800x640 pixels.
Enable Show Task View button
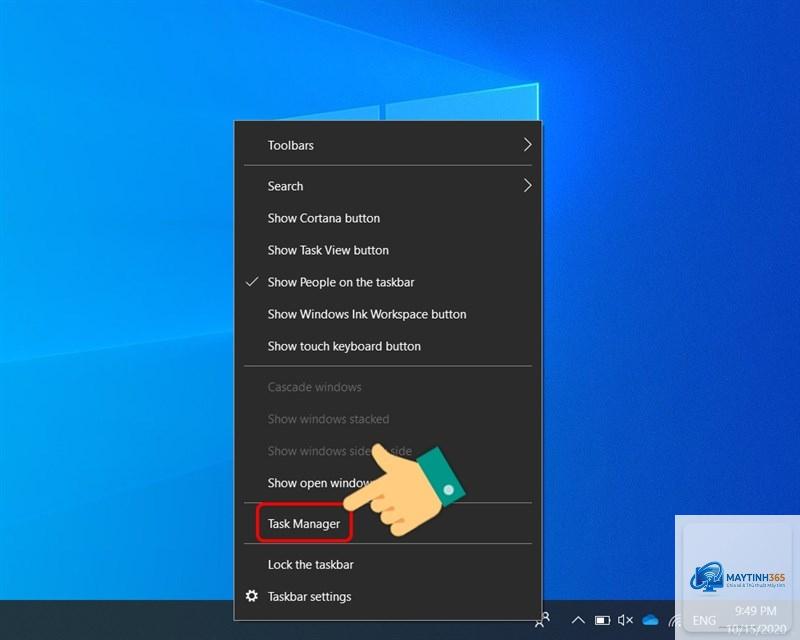pyautogui.click(x=388, y=250)
